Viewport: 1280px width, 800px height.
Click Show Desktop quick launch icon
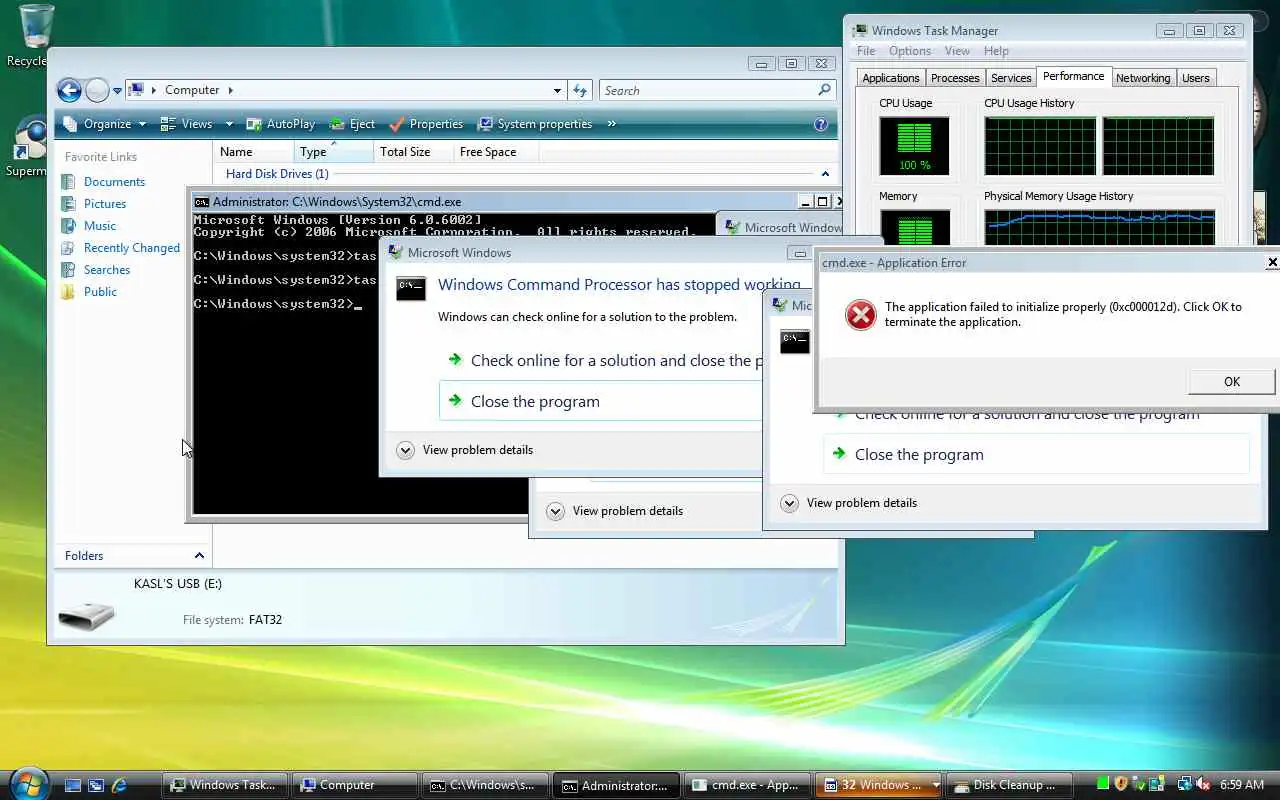(72, 785)
